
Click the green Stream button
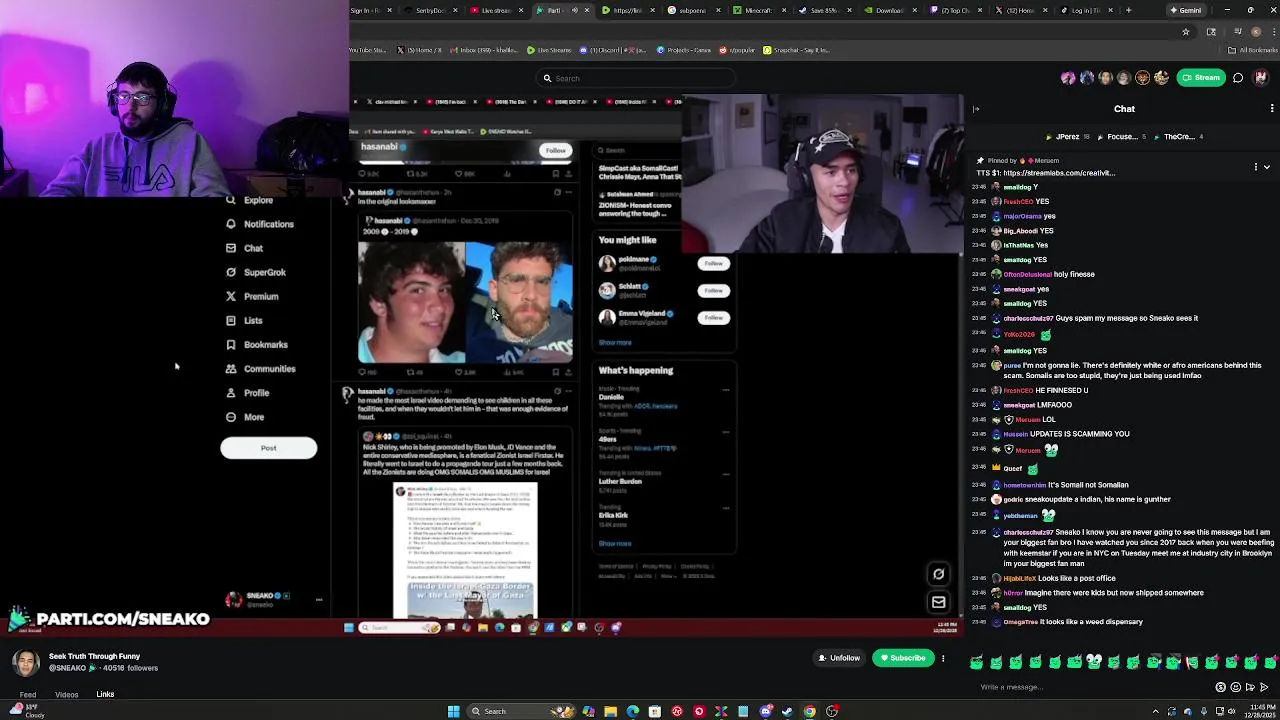coord(1201,77)
